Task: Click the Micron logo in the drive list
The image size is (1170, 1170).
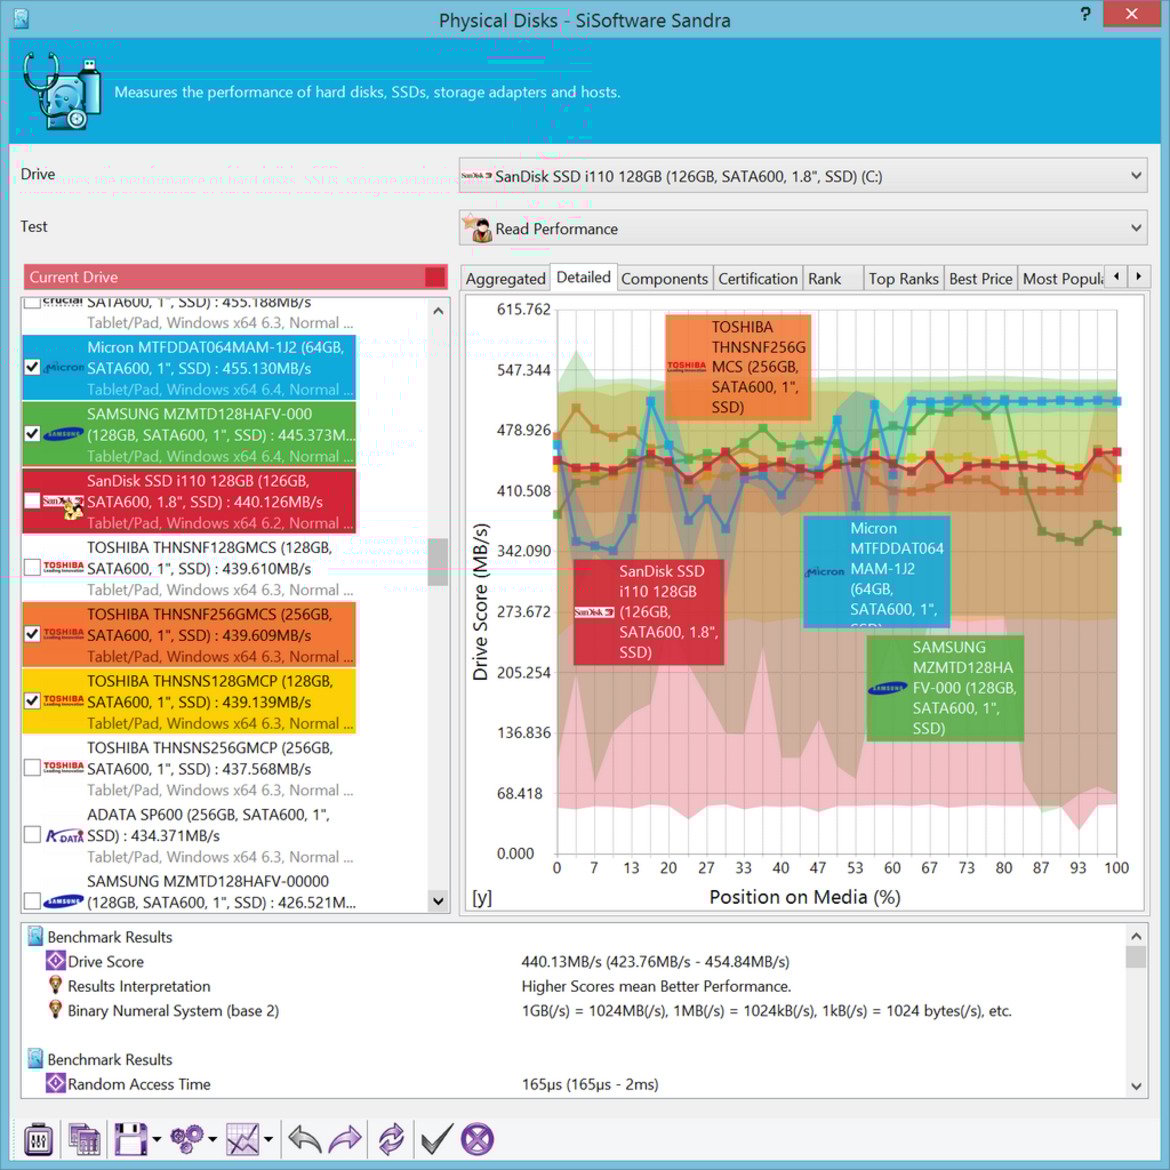Action: coord(64,367)
